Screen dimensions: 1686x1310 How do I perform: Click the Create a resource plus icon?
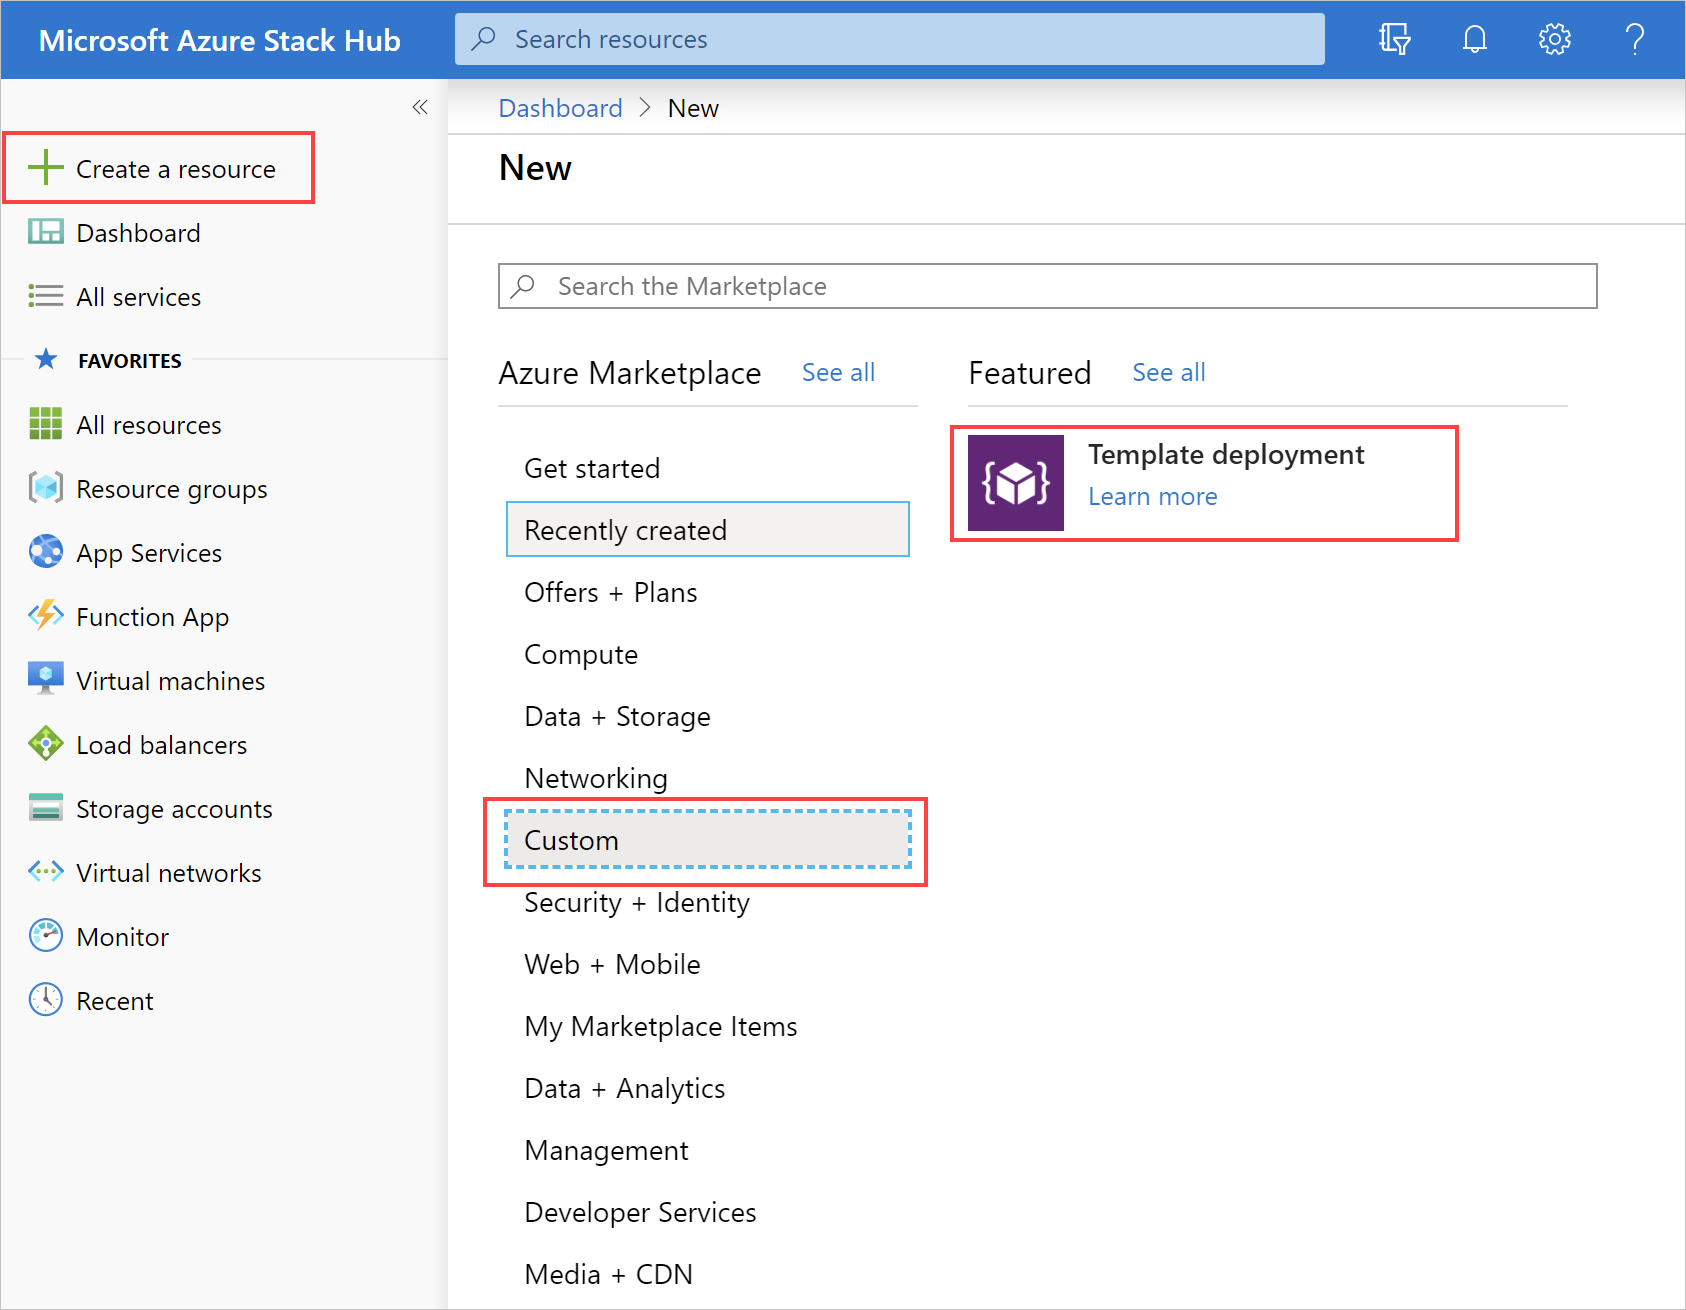tap(45, 168)
